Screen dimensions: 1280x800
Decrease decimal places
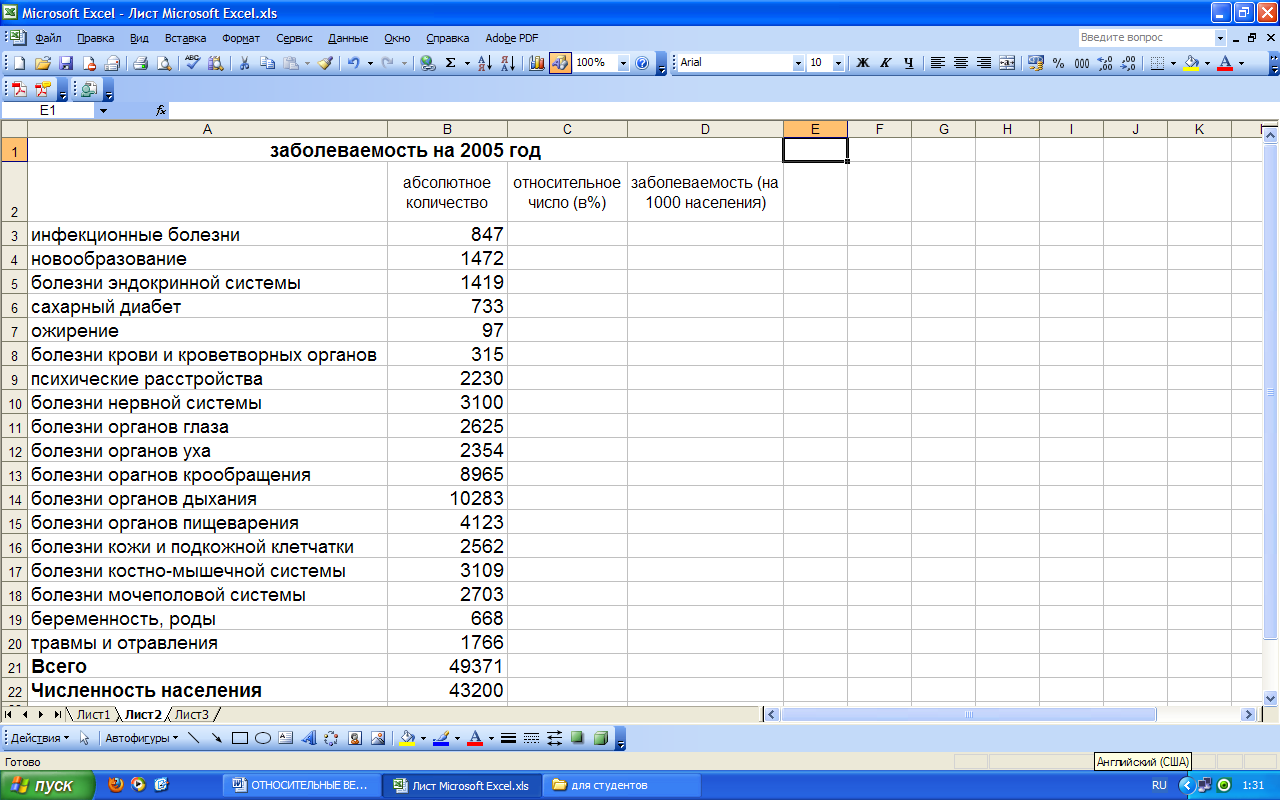[x=1128, y=63]
